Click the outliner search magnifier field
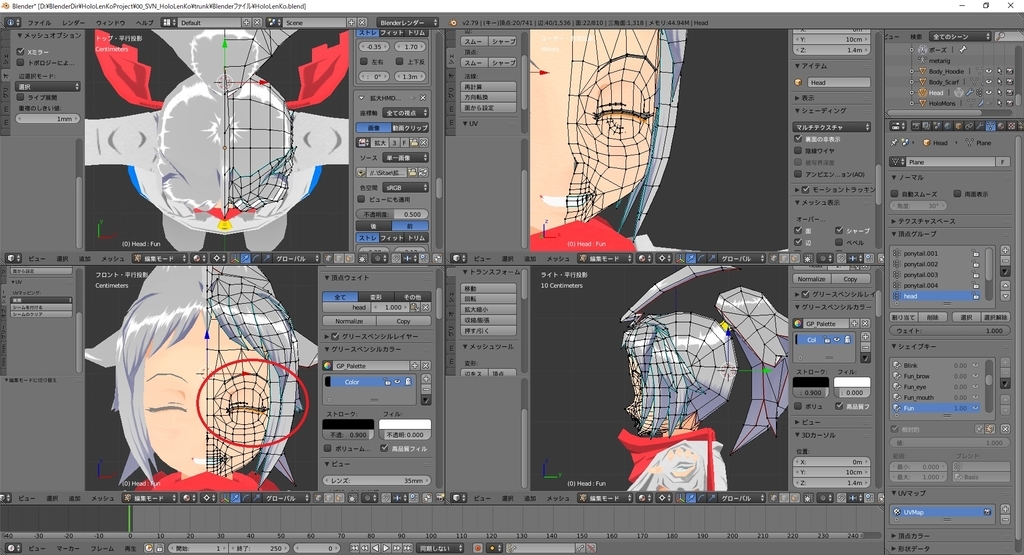This screenshot has width=1024, height=555. 1008,37
